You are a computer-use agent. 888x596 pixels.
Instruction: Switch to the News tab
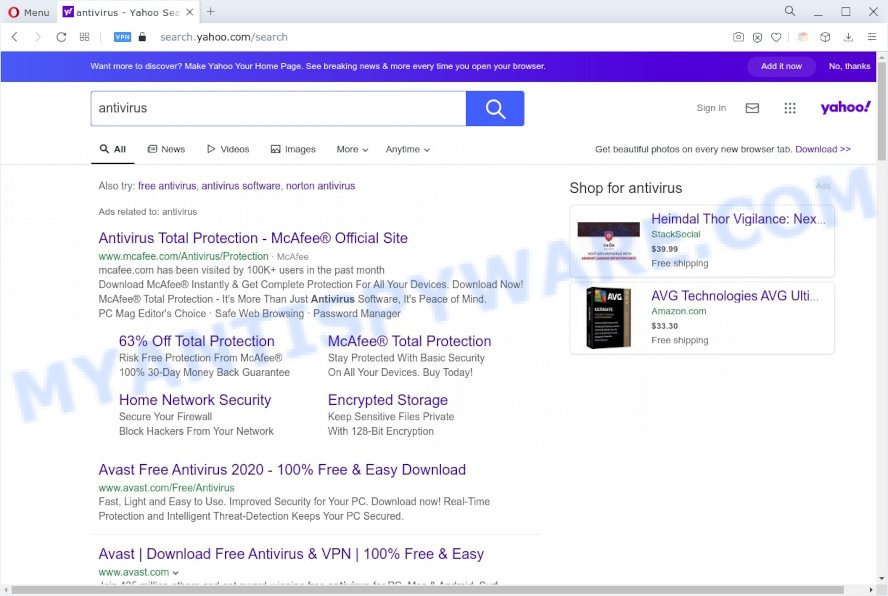coord(166,149)
